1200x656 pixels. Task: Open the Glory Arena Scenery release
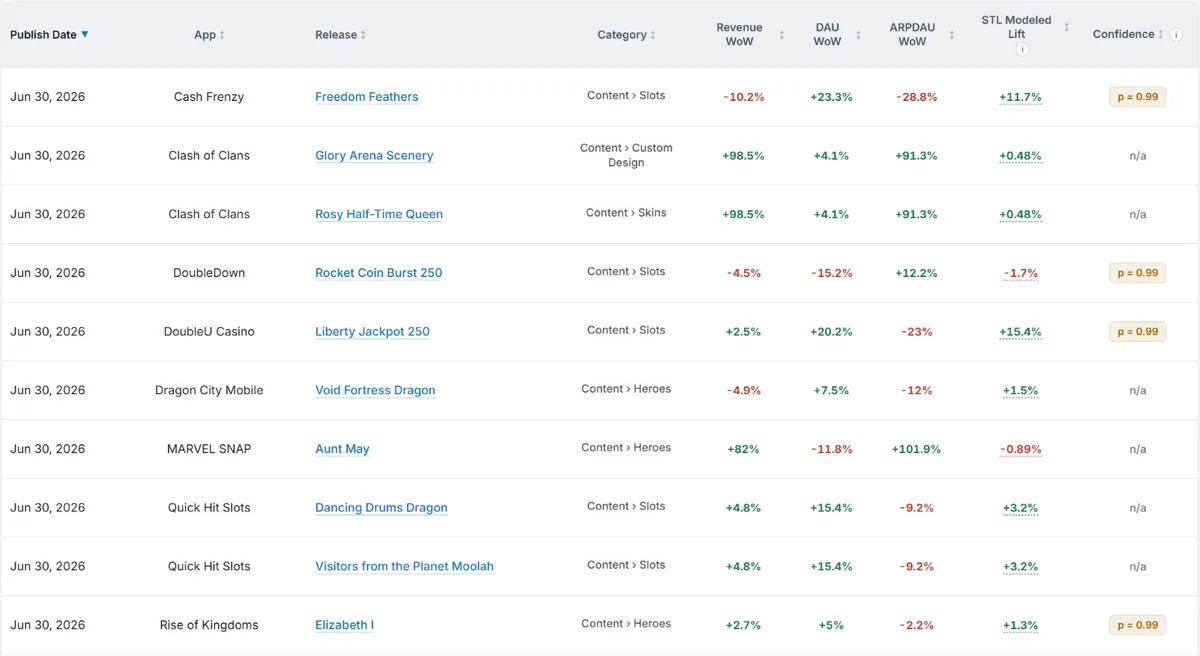pos(374,156)
